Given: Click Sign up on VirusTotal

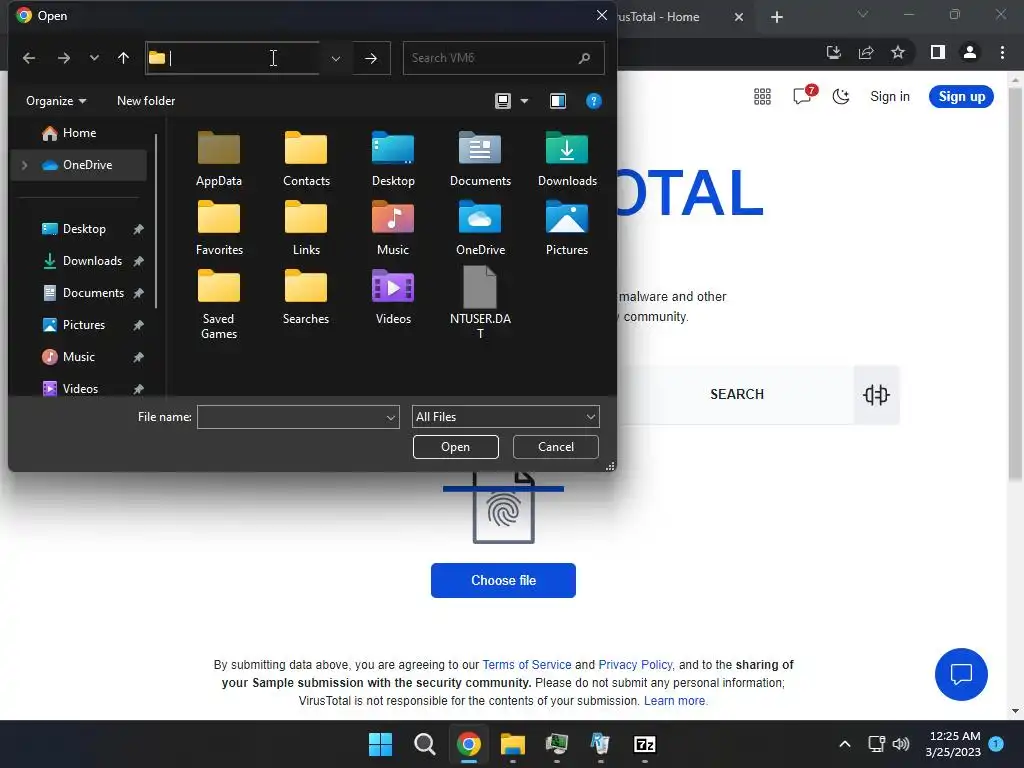Looking at the screenshot, I should click(x=961, y=97).
